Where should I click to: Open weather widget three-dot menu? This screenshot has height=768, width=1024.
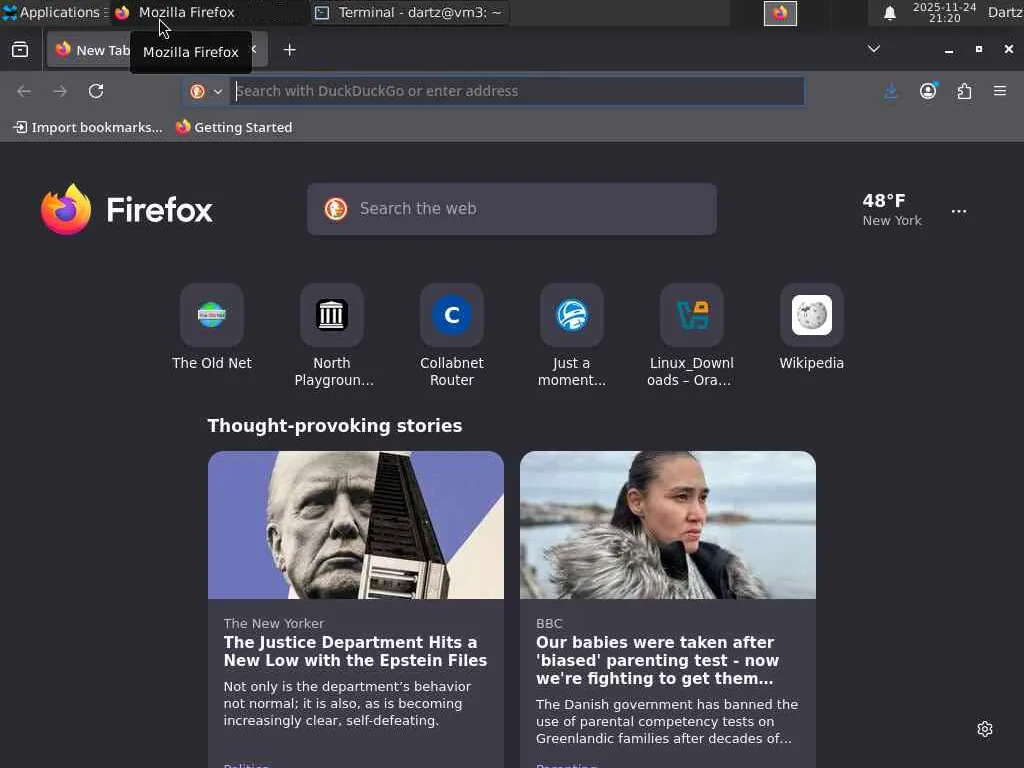pyautogui.click(x=959, y=211)
